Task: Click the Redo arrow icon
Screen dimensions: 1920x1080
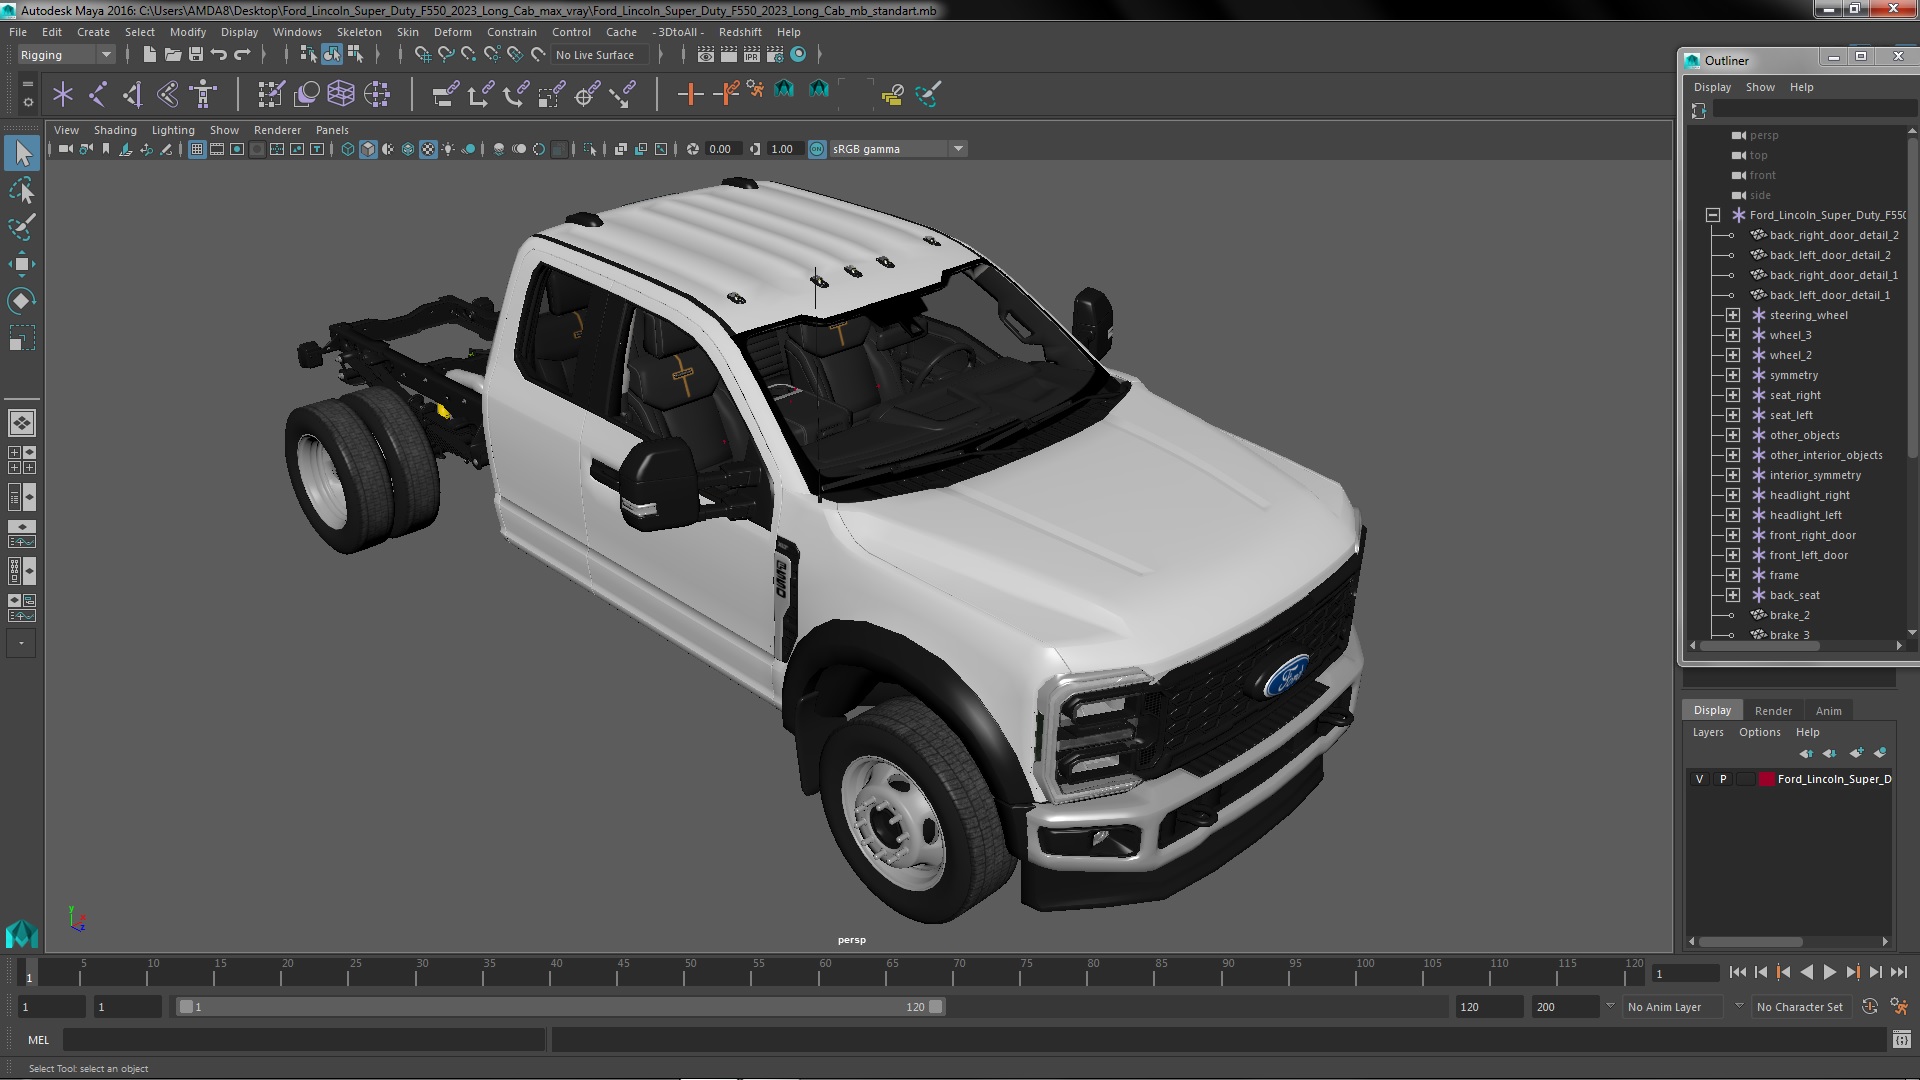Action: [242, 55]
